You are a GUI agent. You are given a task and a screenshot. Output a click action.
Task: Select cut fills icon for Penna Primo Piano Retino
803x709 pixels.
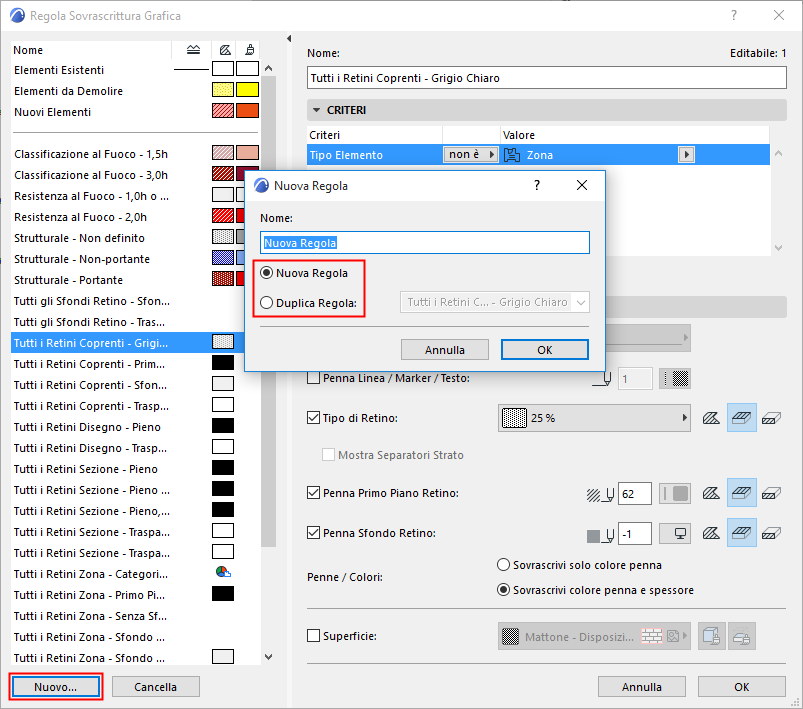pos(771,493)
